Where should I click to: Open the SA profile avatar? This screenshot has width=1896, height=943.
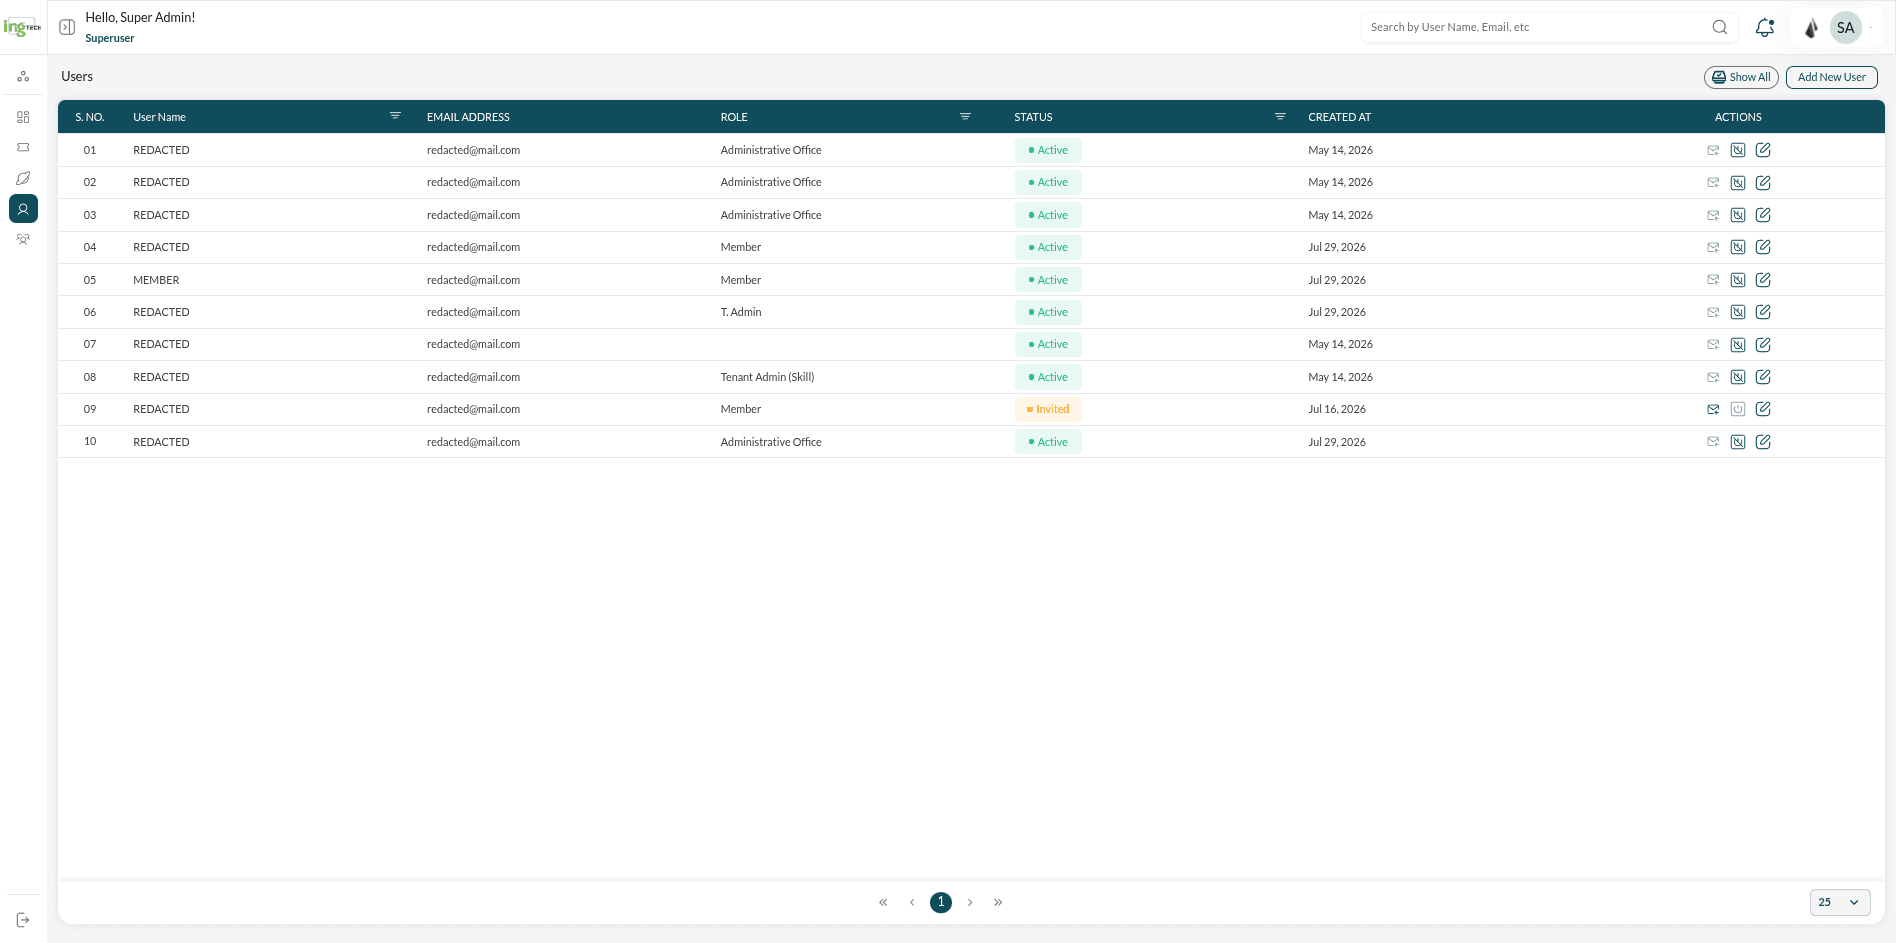(x=1846, y=28)
